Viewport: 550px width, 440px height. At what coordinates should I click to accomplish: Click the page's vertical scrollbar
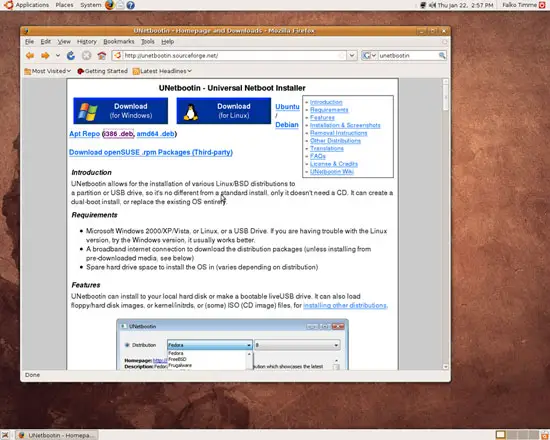[445, 224]
